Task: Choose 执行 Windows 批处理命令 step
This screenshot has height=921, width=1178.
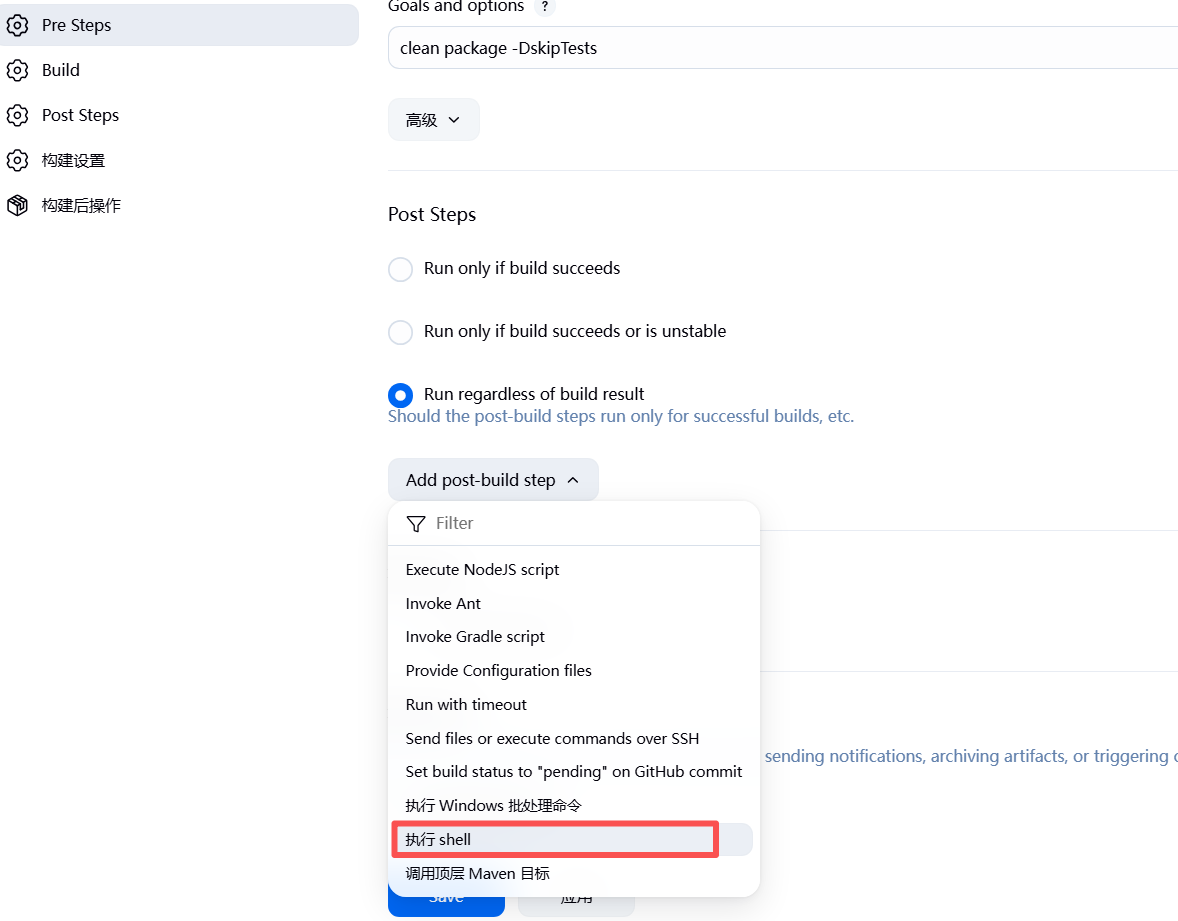Action: coord(574,805)
